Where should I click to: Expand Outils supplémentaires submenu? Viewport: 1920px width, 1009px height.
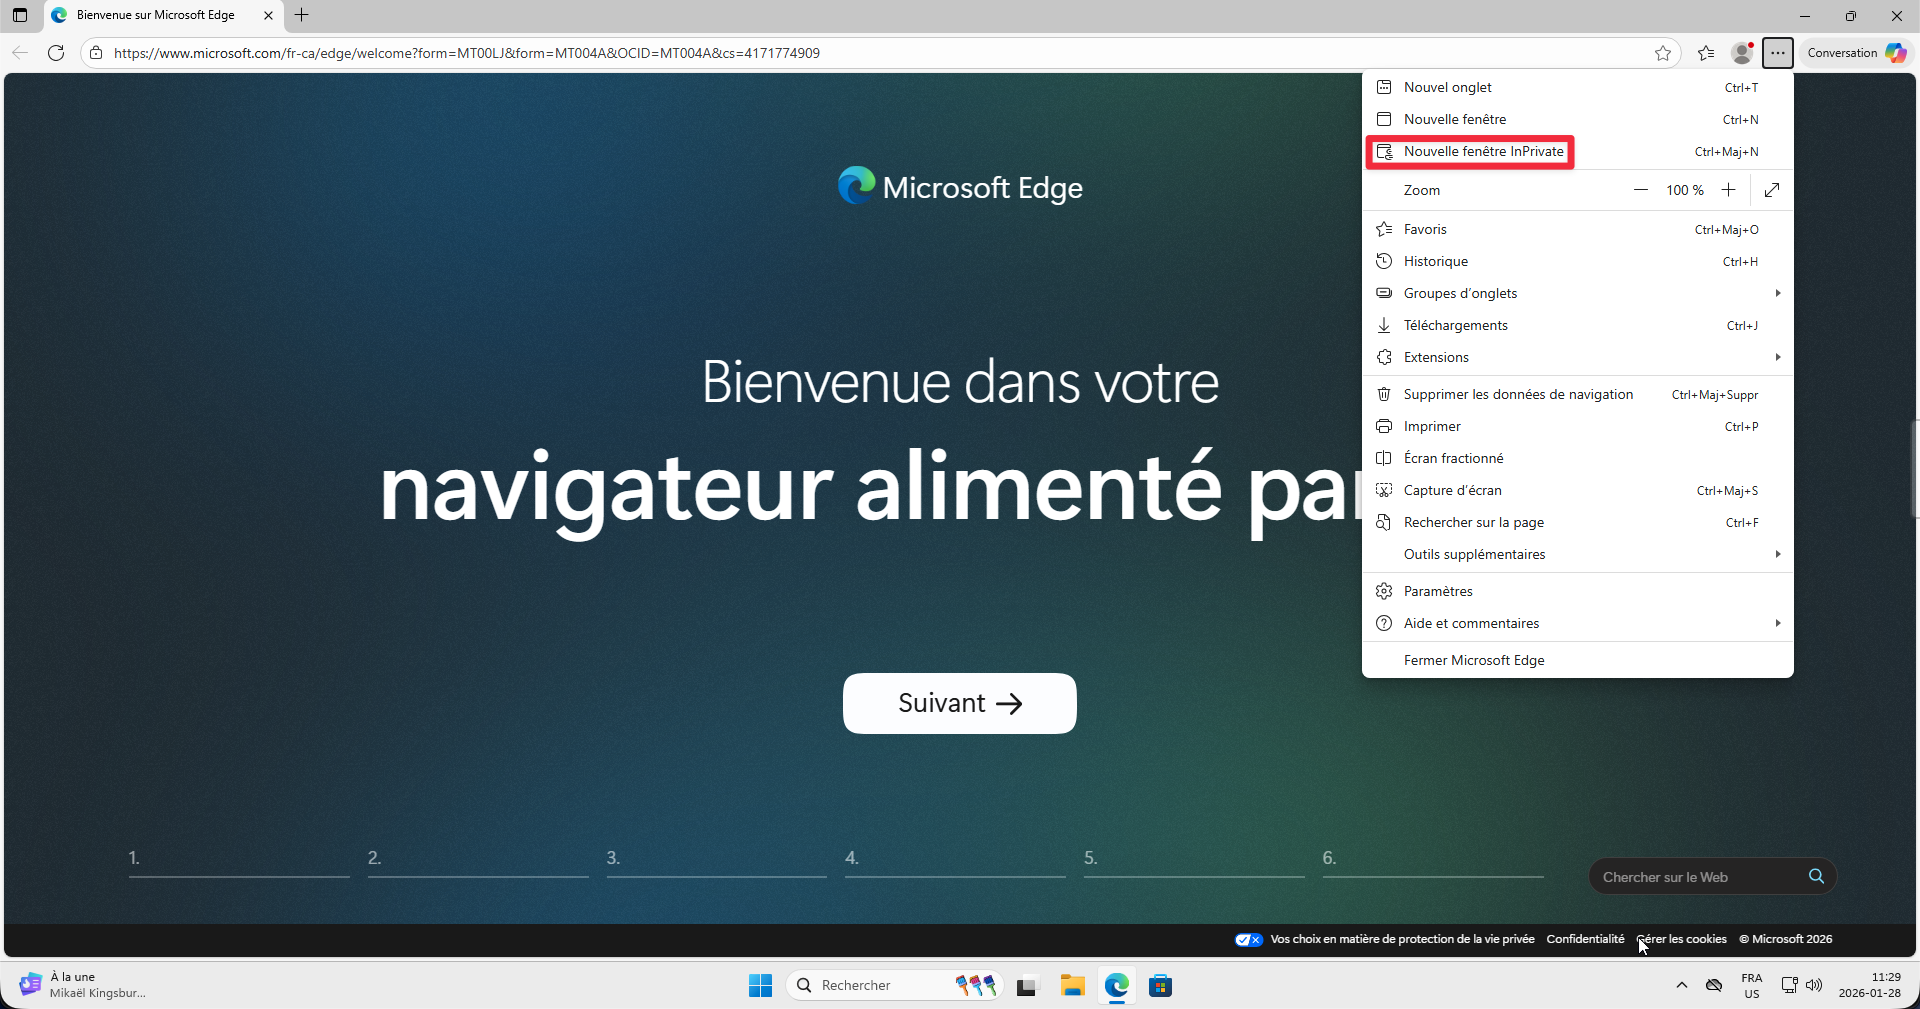[1578, 555]
